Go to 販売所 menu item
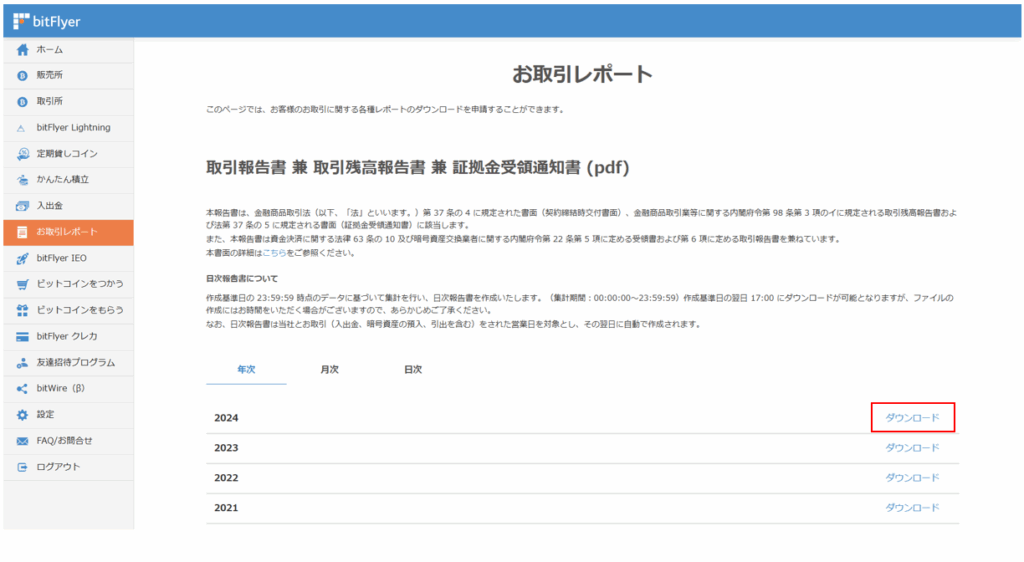Screen dimensions: 1024x562 [x=69, y=76]
